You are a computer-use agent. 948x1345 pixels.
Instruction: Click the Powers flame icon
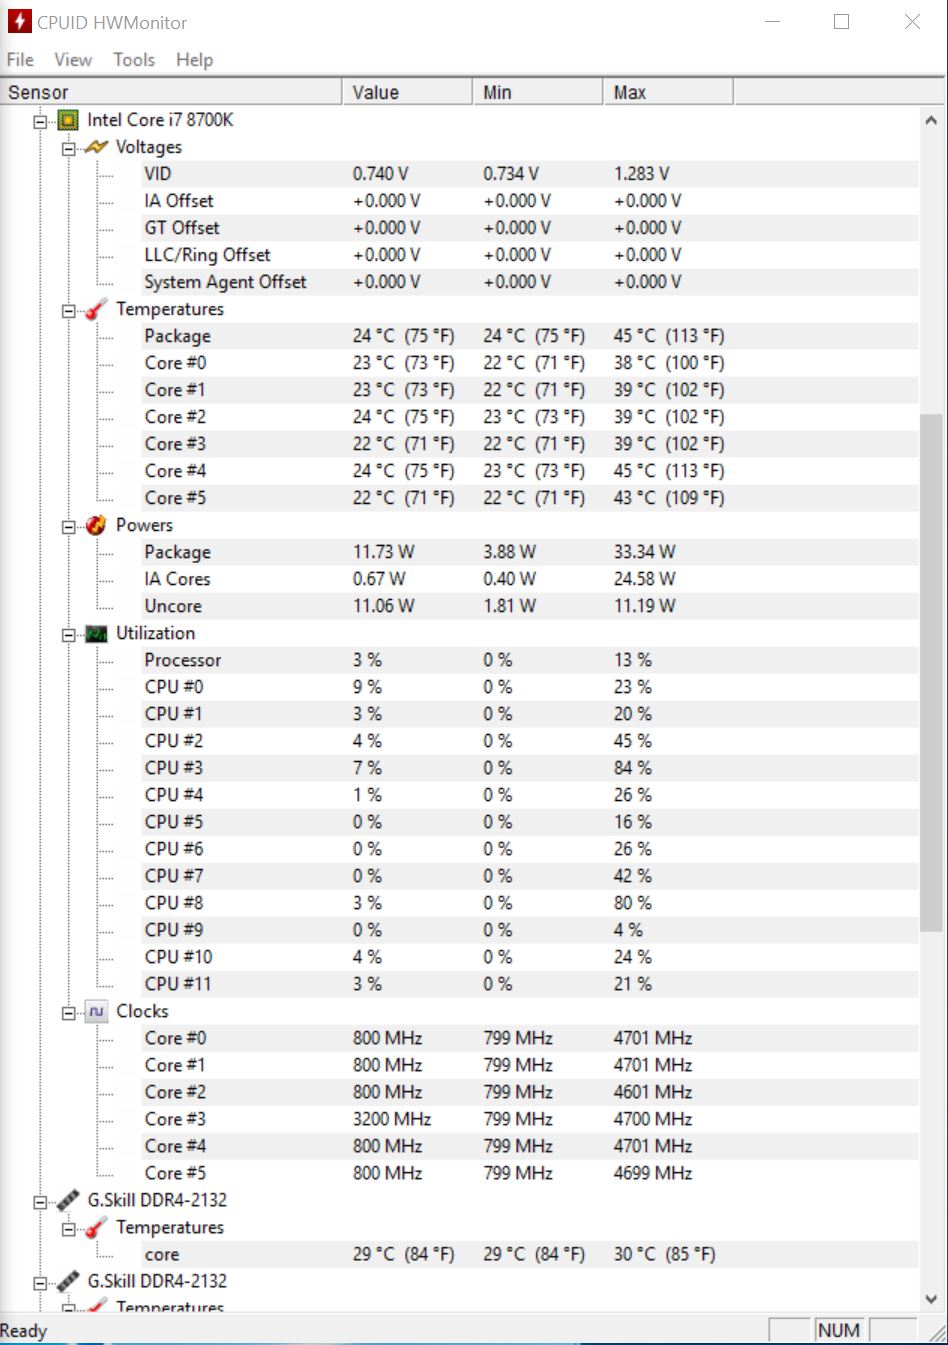pos(96,525)
